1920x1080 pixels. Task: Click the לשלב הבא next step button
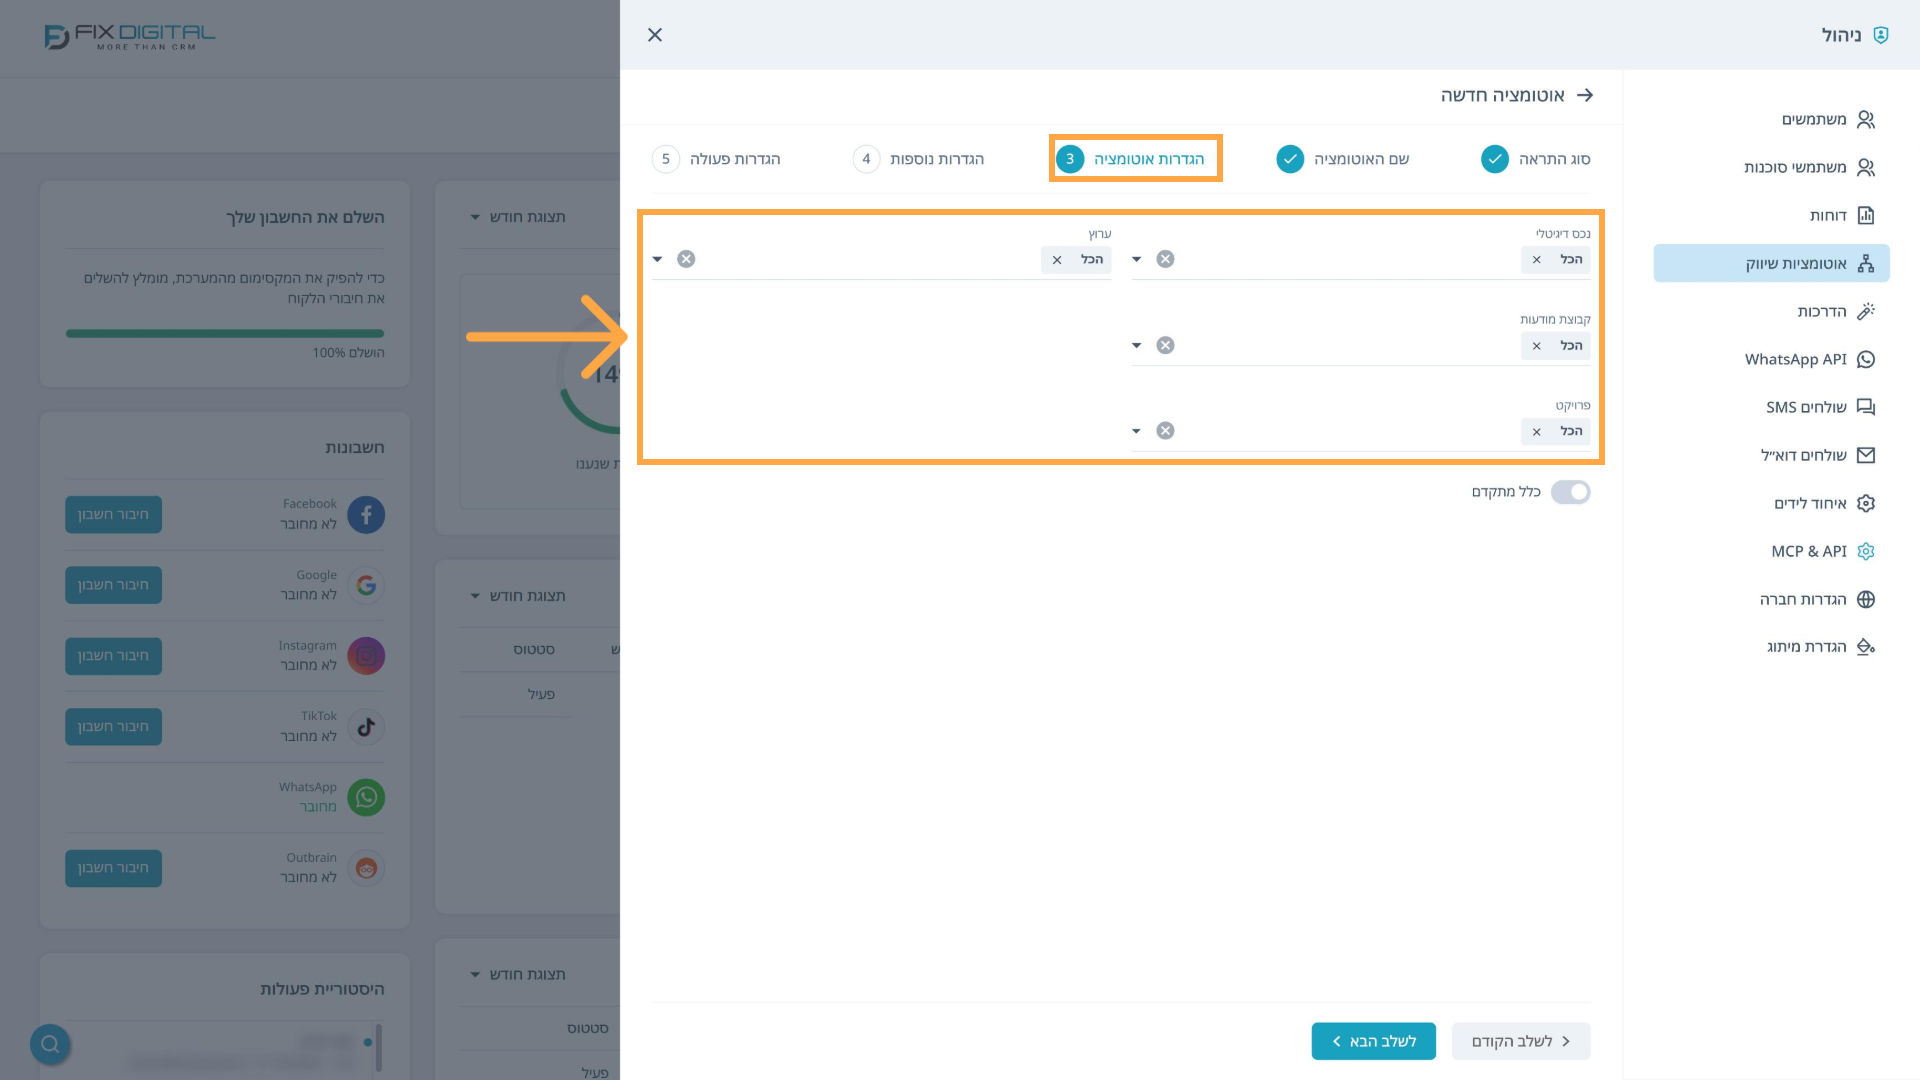pos(1373,1041)
